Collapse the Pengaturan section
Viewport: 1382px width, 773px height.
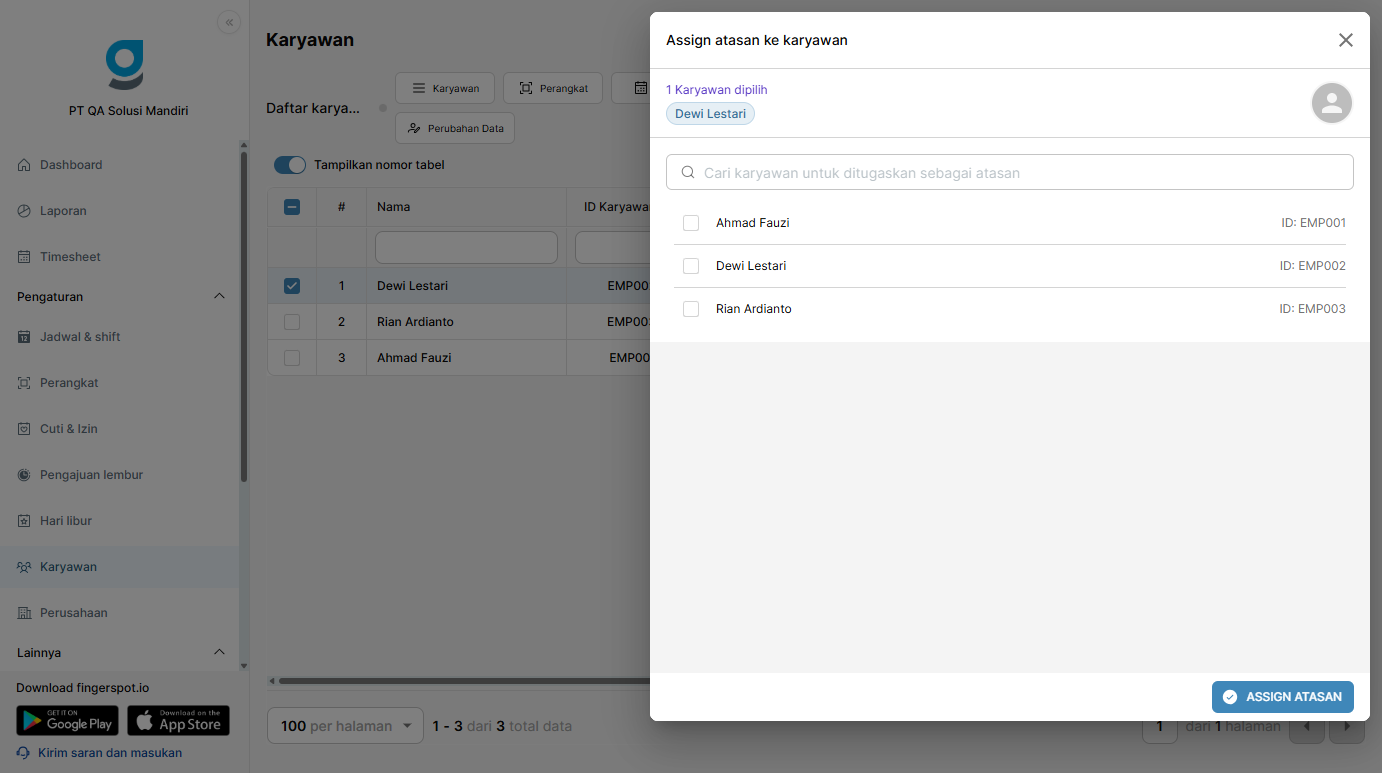coord(220,296)
